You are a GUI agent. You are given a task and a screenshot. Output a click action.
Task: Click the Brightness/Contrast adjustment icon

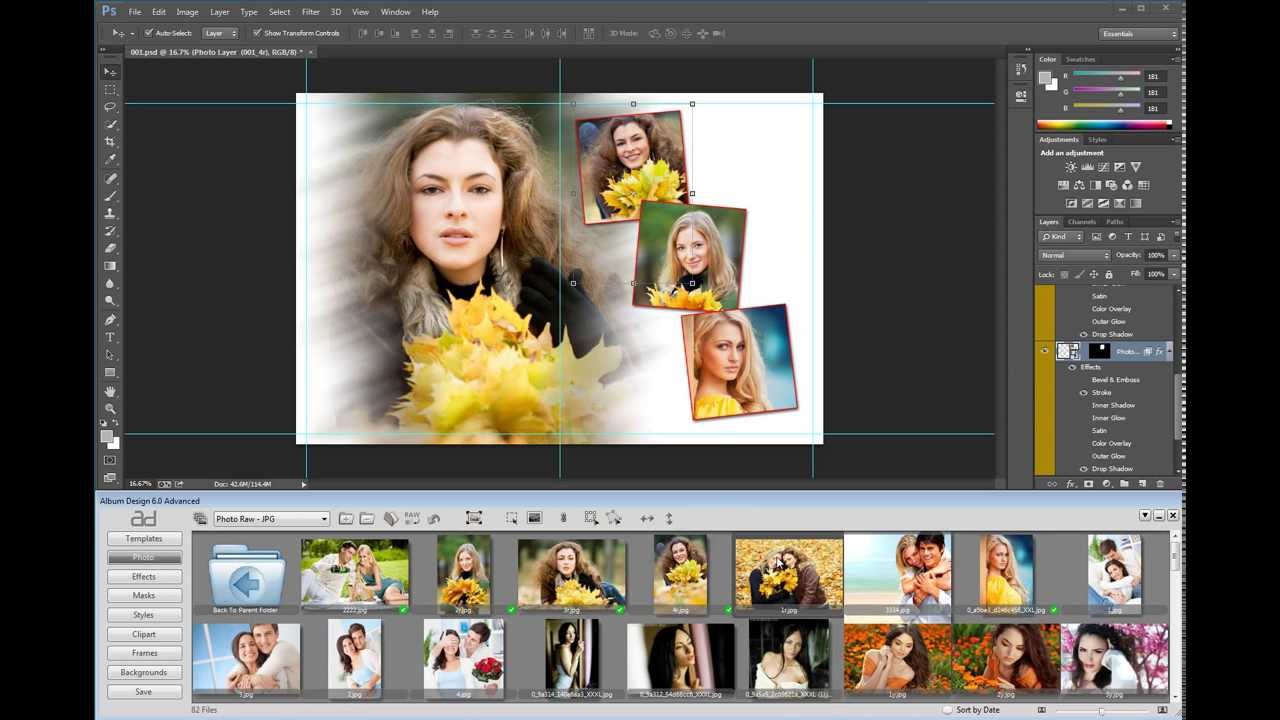[1071, 168]
